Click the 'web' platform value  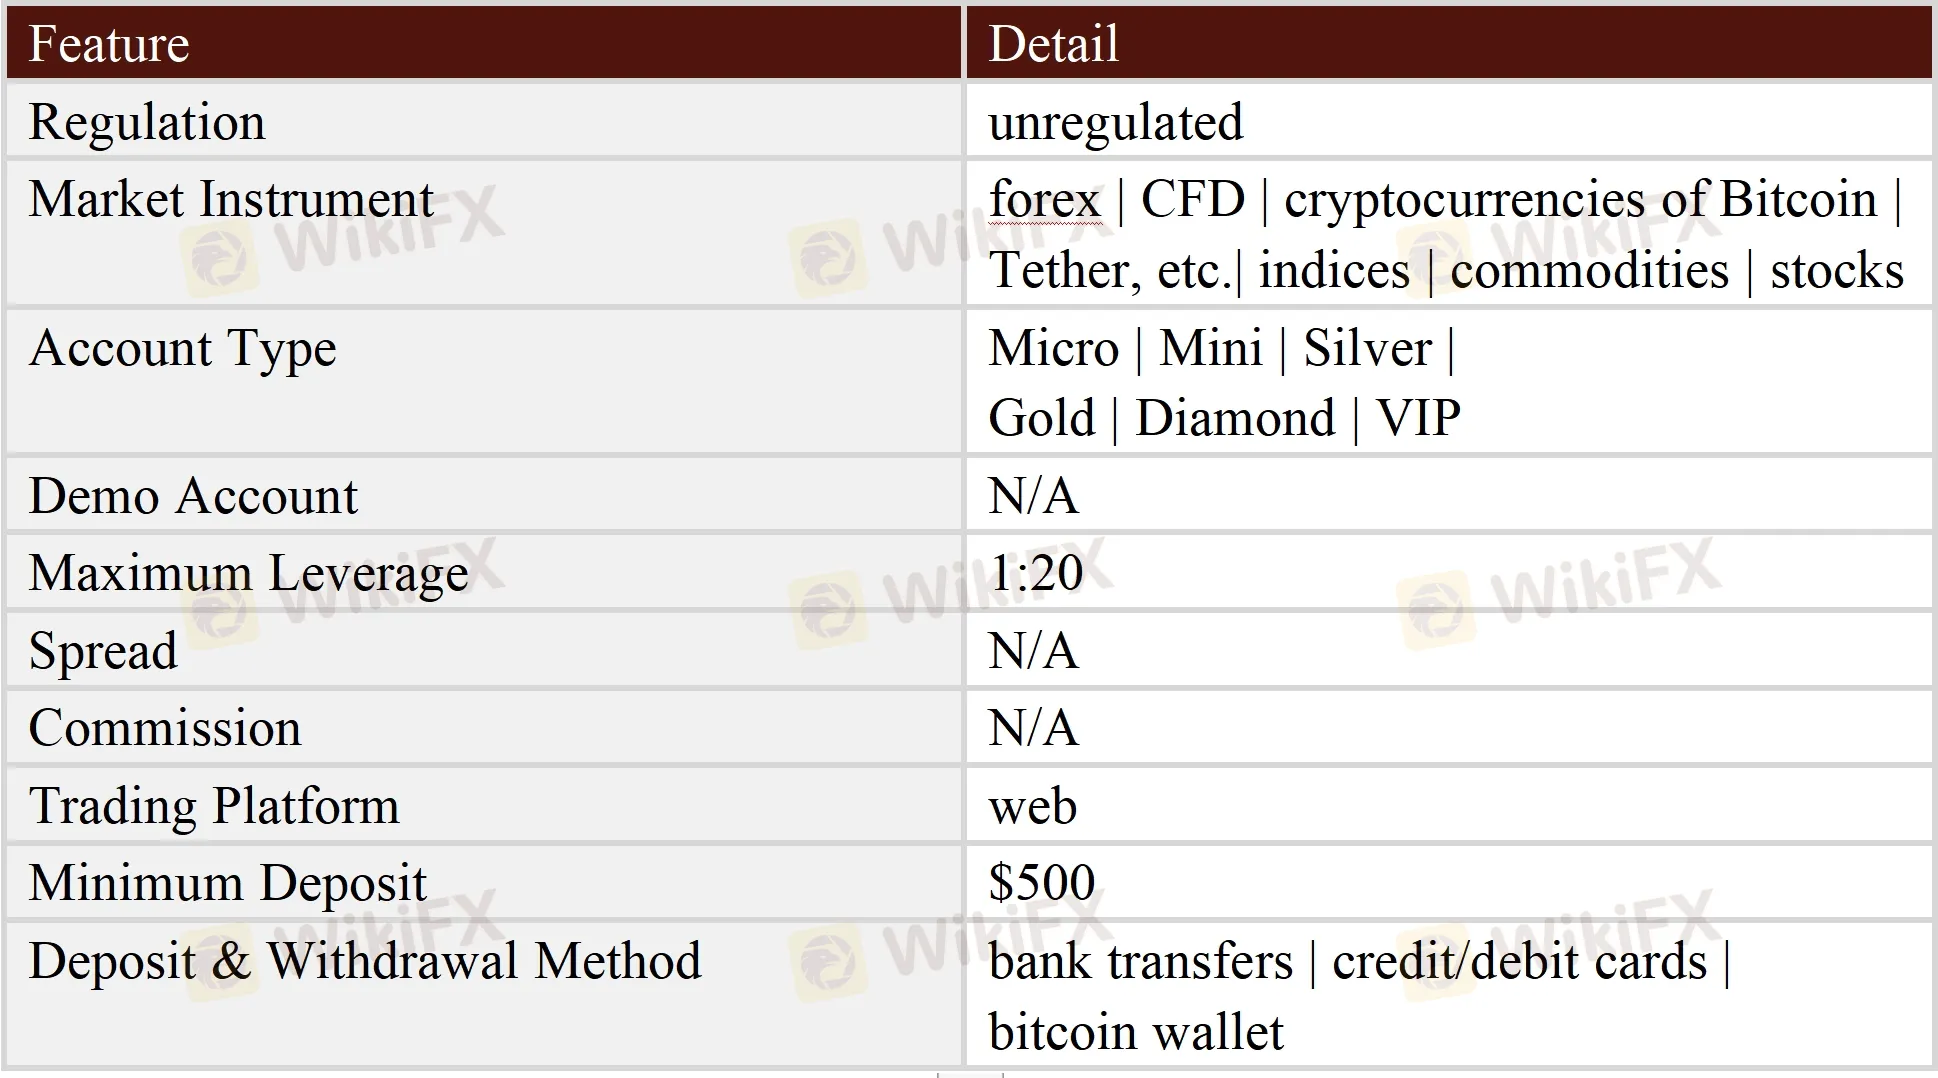(1032, 806)
